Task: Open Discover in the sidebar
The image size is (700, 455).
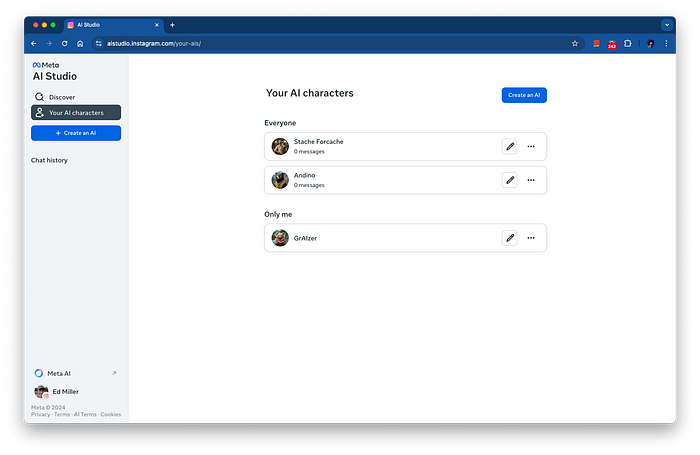Action: (x=76, y=97)
